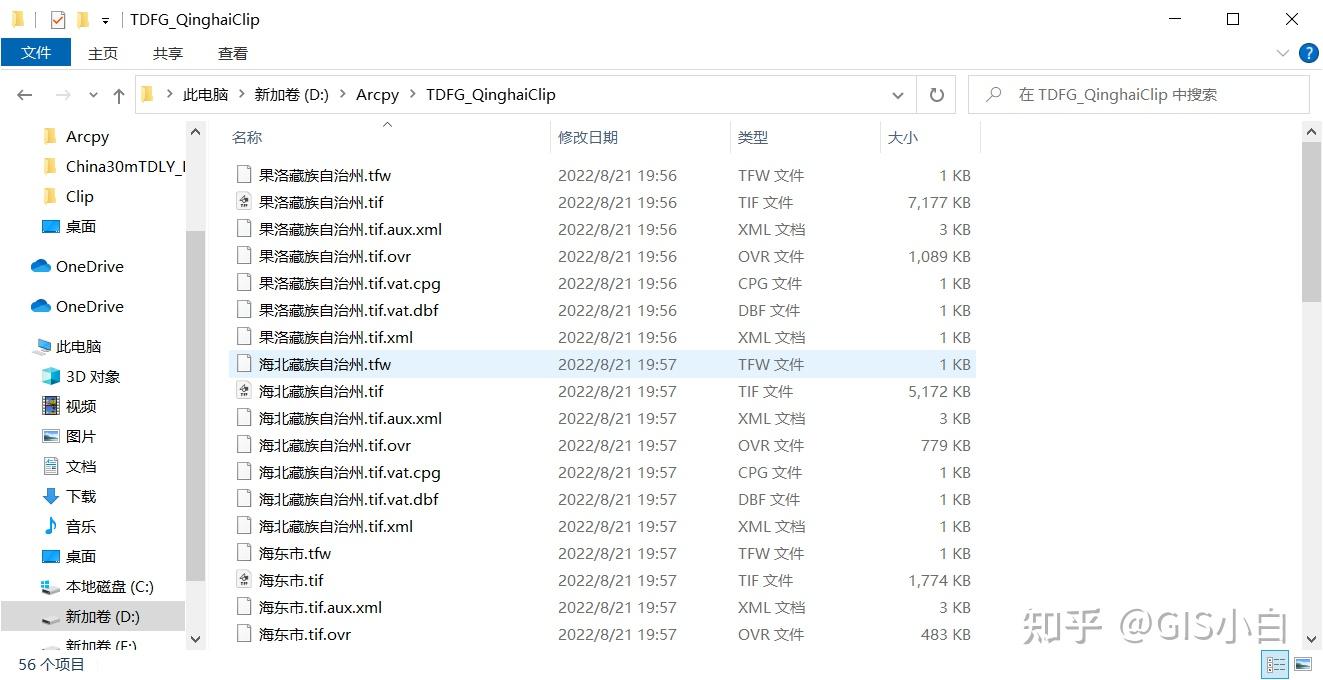The image size is (1323, 680).
Task: Click the file icon of 海北藏族自治州.tif.ovr
Action: pos(243,445)
